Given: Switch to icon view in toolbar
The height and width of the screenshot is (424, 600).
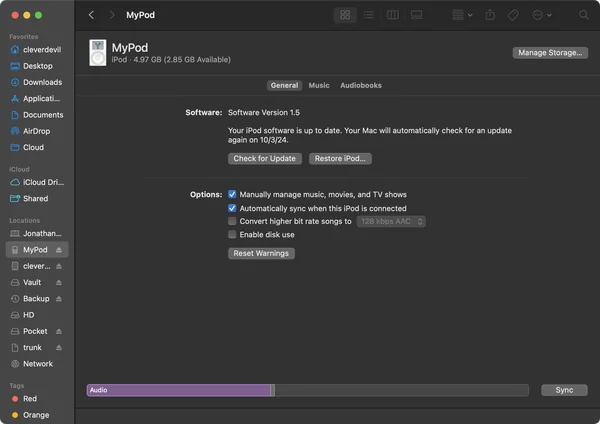Looking at the screenshot, I should (x=345, y=15).
